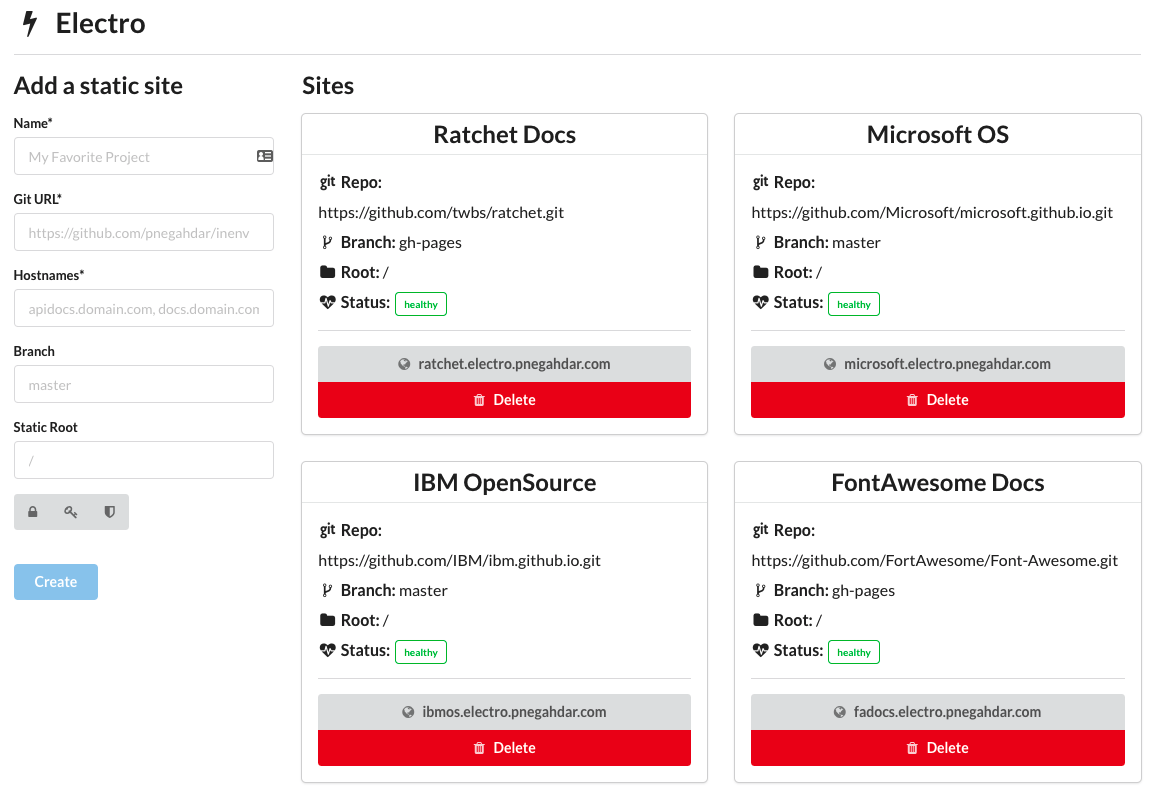Click the contact card icon in Name field
Image resolution: width=1173 pixels, height=805 pixels.
(x=265, y=156)
